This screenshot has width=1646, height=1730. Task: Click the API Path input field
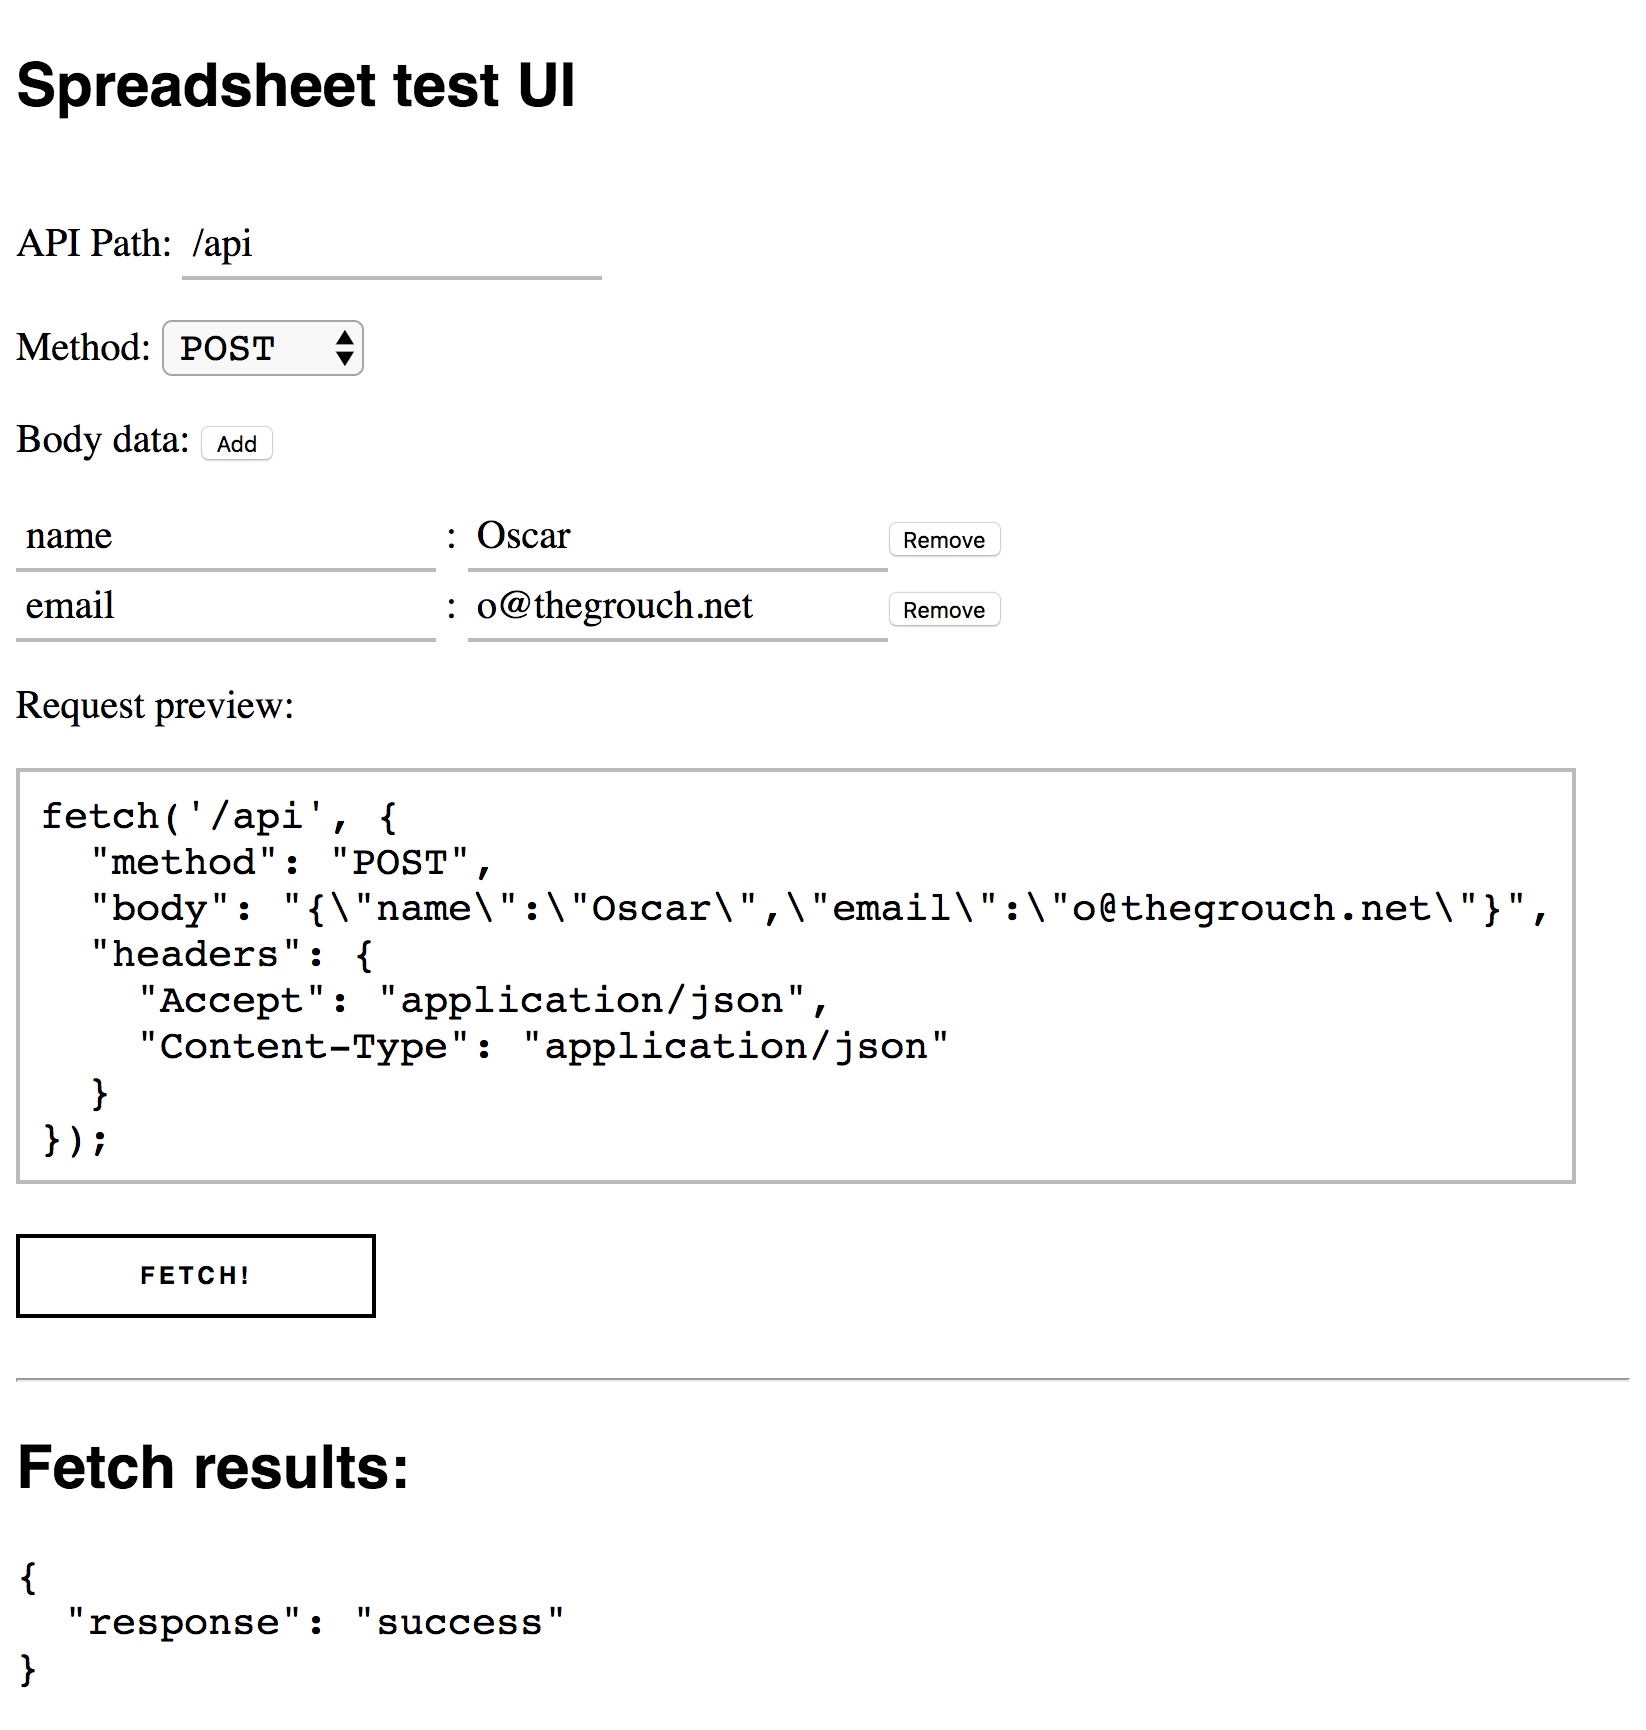(391, 245)
